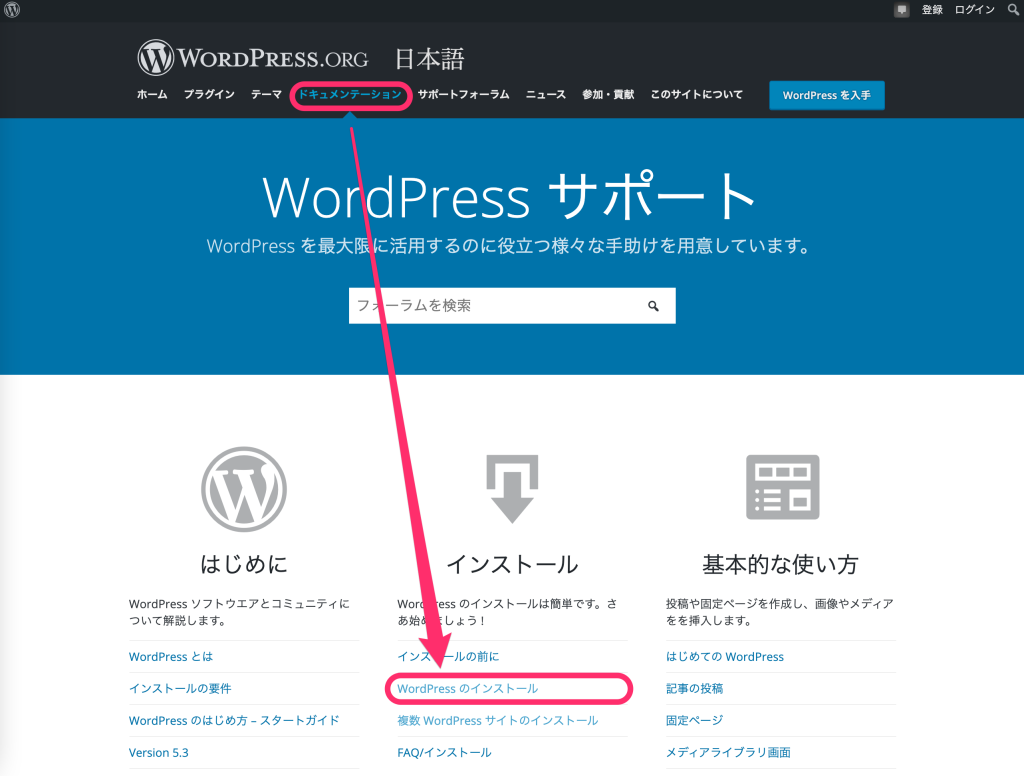
Task: Click the download arrow icon above インストール
Action: (511, 488)
